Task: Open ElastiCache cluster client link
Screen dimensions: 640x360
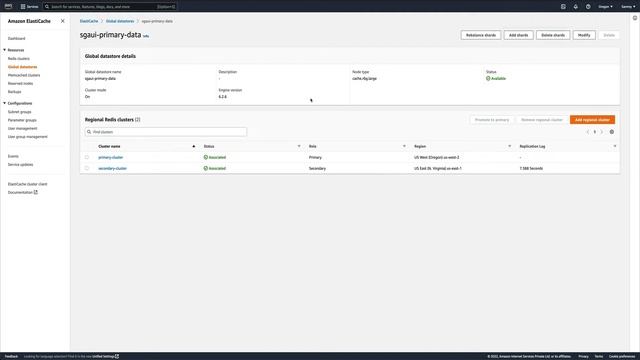Action: click(x=27, y=184)
